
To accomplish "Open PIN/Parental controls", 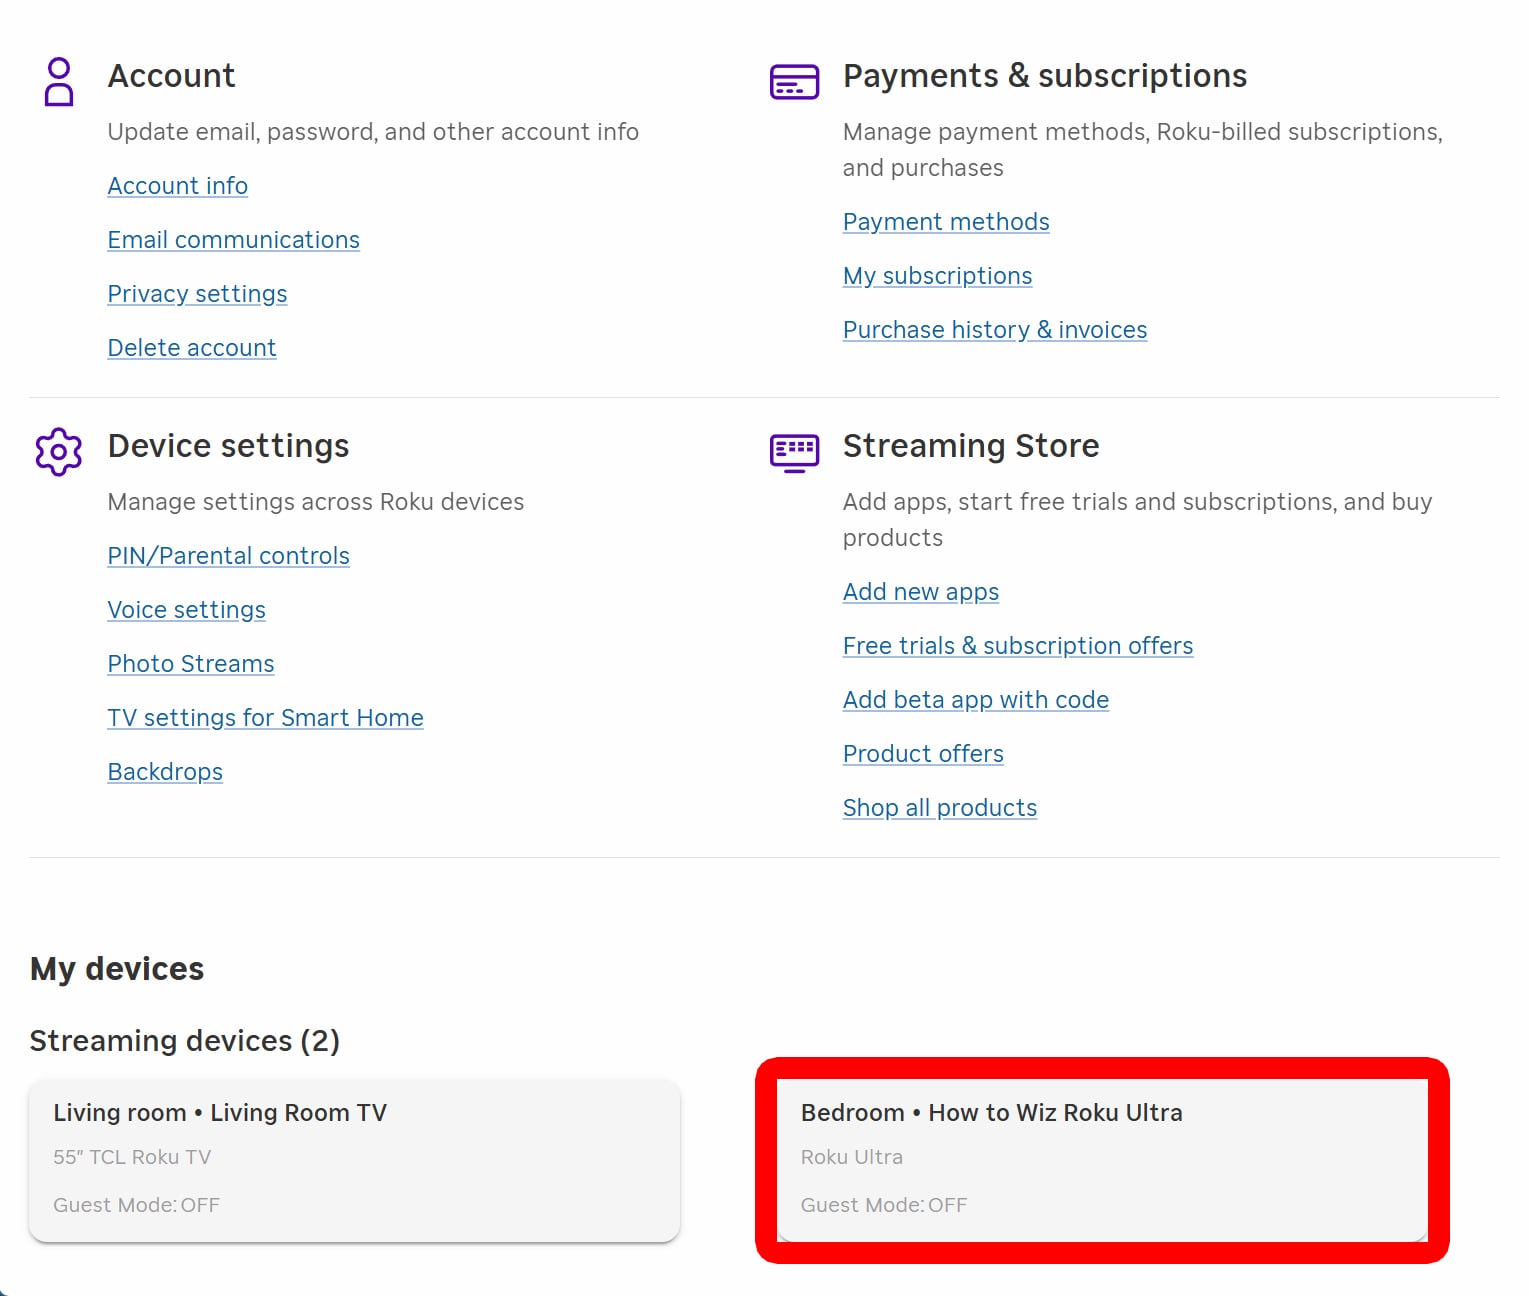I will coord(228,556).
